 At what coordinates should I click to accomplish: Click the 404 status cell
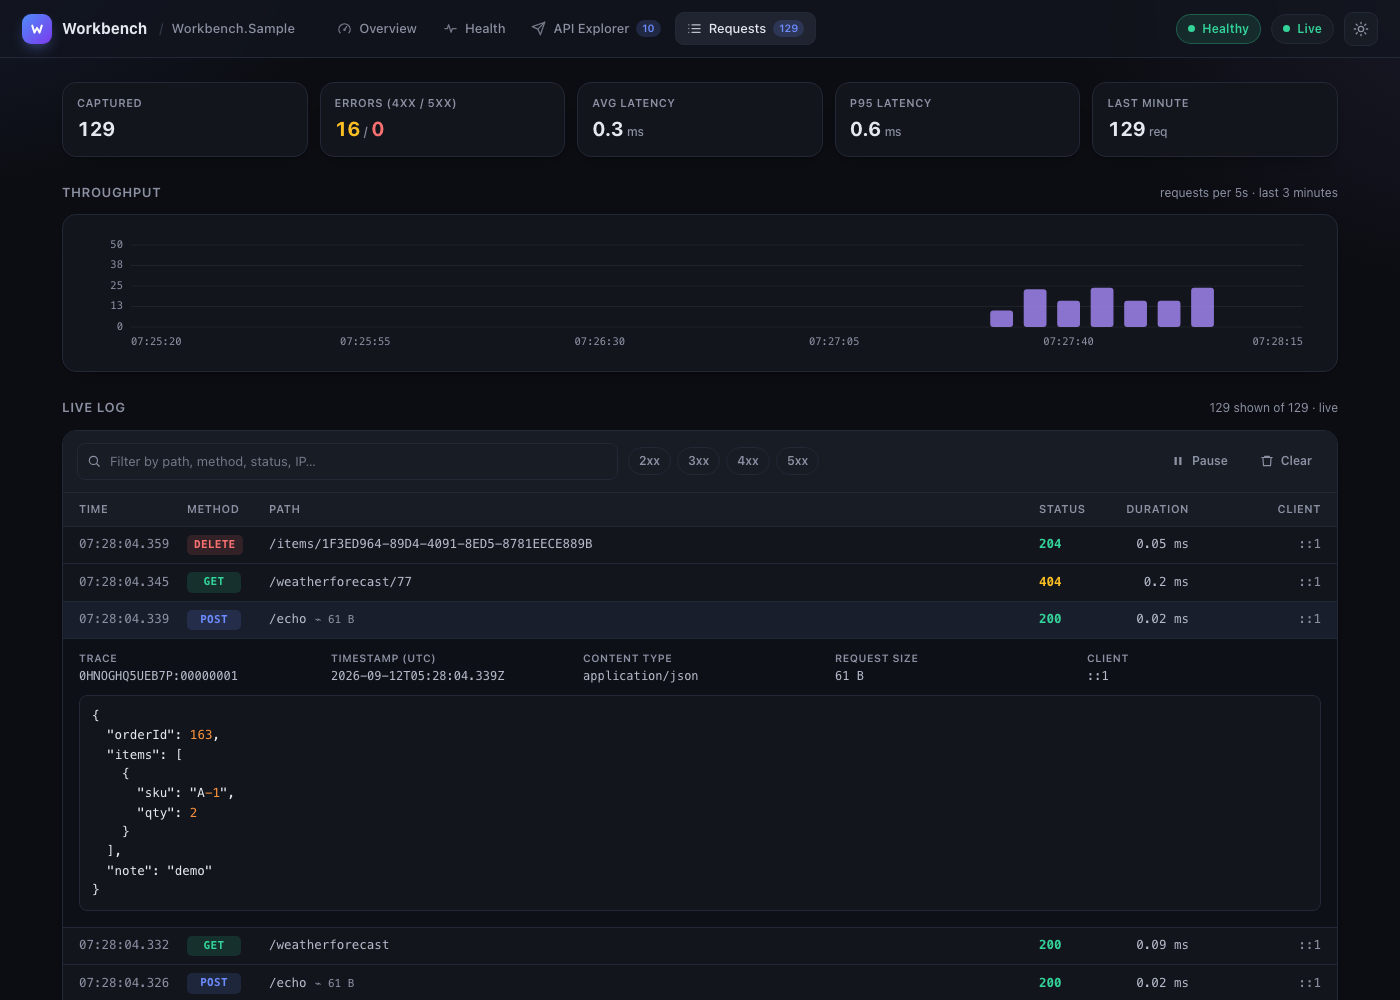(x=1050, y=582)
